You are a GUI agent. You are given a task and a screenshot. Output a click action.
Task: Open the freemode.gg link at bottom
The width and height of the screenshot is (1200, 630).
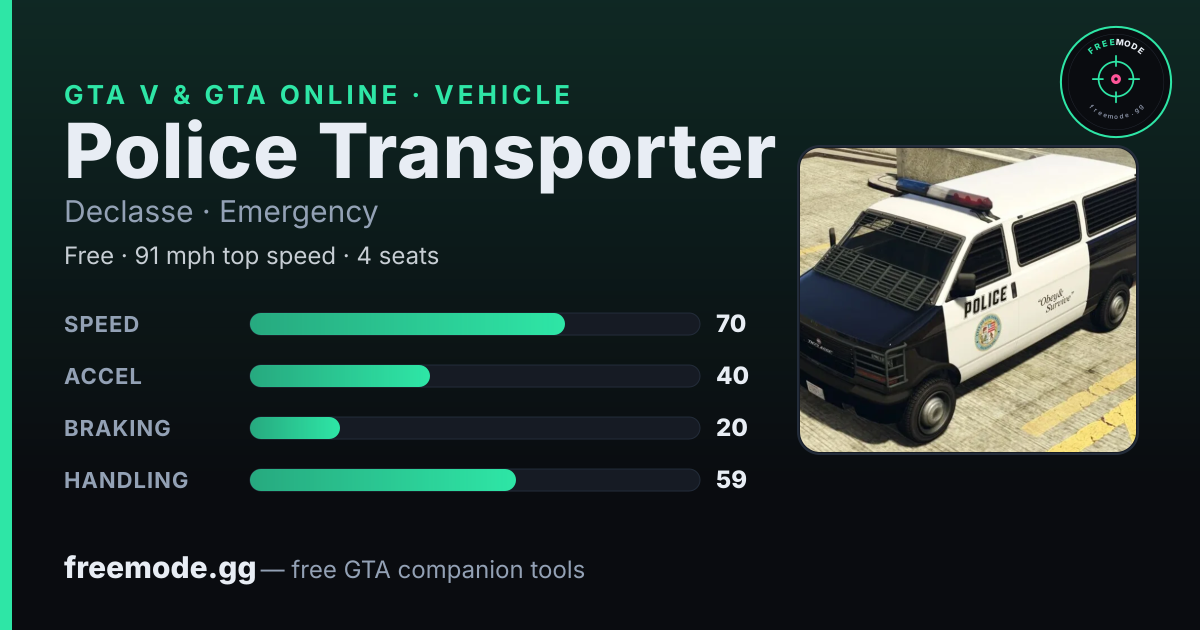click(x=160, y=569)
